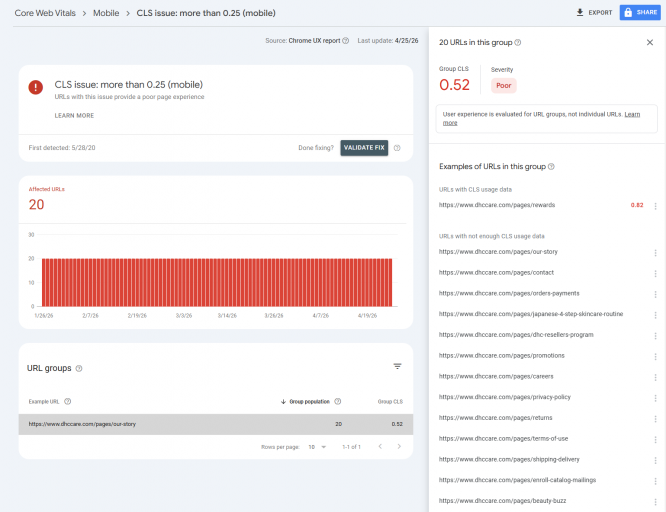Viewport: 666px width, 512px height.
Task: Open more options for pages/rewards URL
Action: 655,206
